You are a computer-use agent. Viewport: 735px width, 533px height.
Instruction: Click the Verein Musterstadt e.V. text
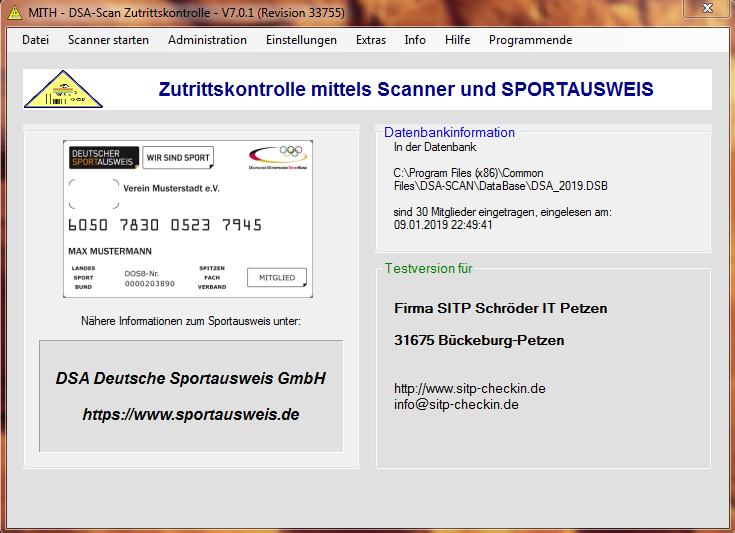(x=172, y=188)
